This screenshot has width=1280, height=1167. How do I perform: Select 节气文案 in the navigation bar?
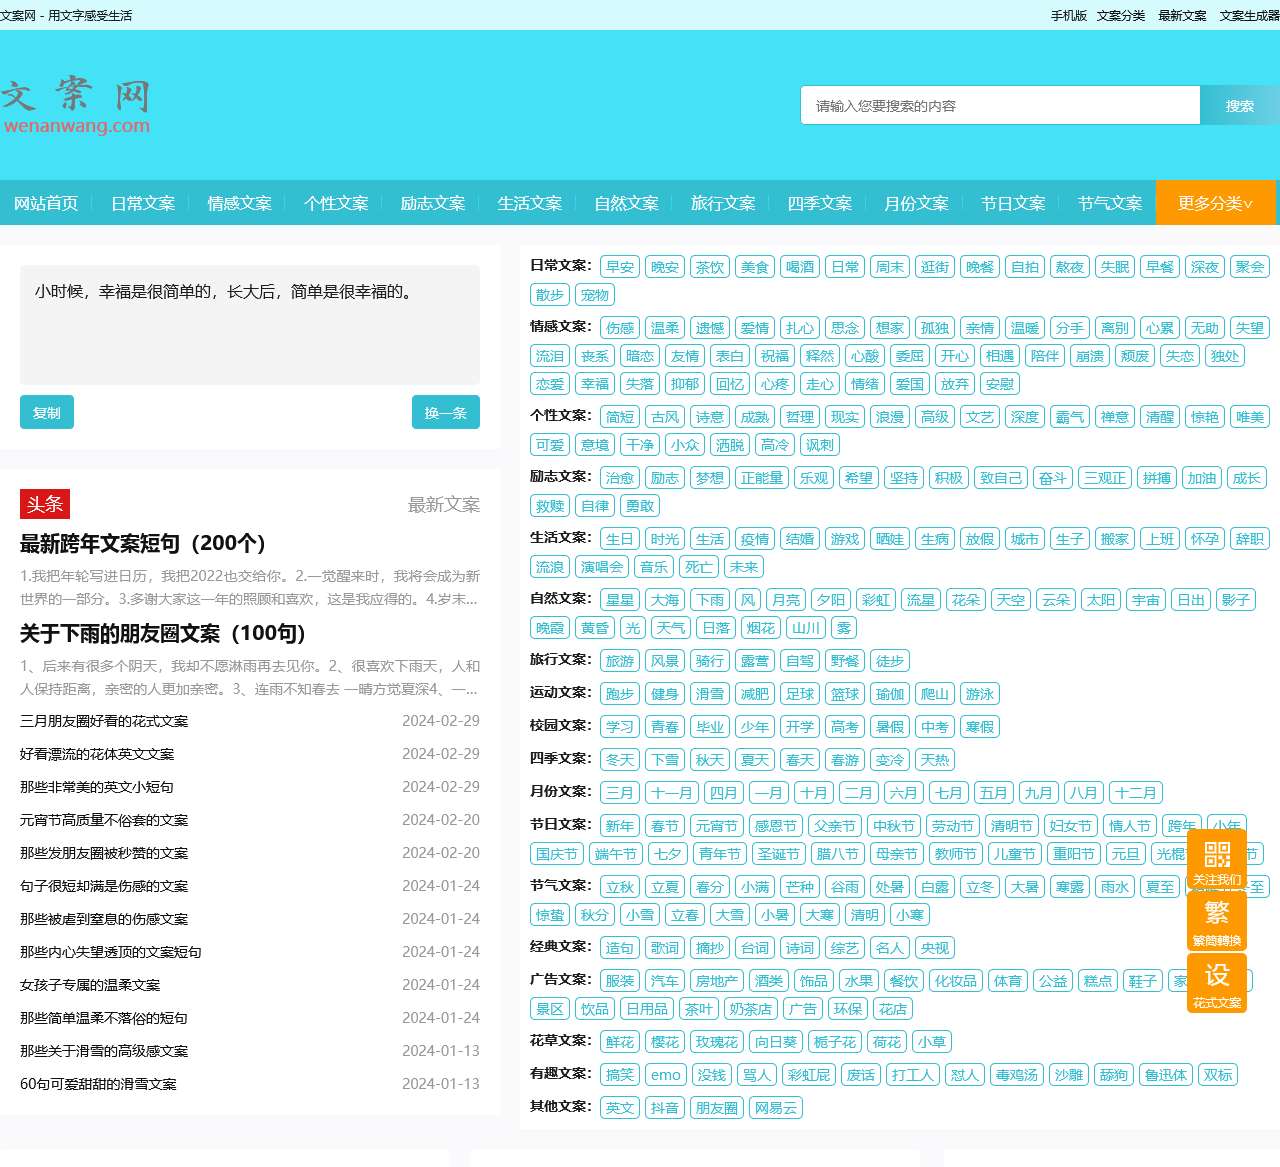coord(1109,203)
